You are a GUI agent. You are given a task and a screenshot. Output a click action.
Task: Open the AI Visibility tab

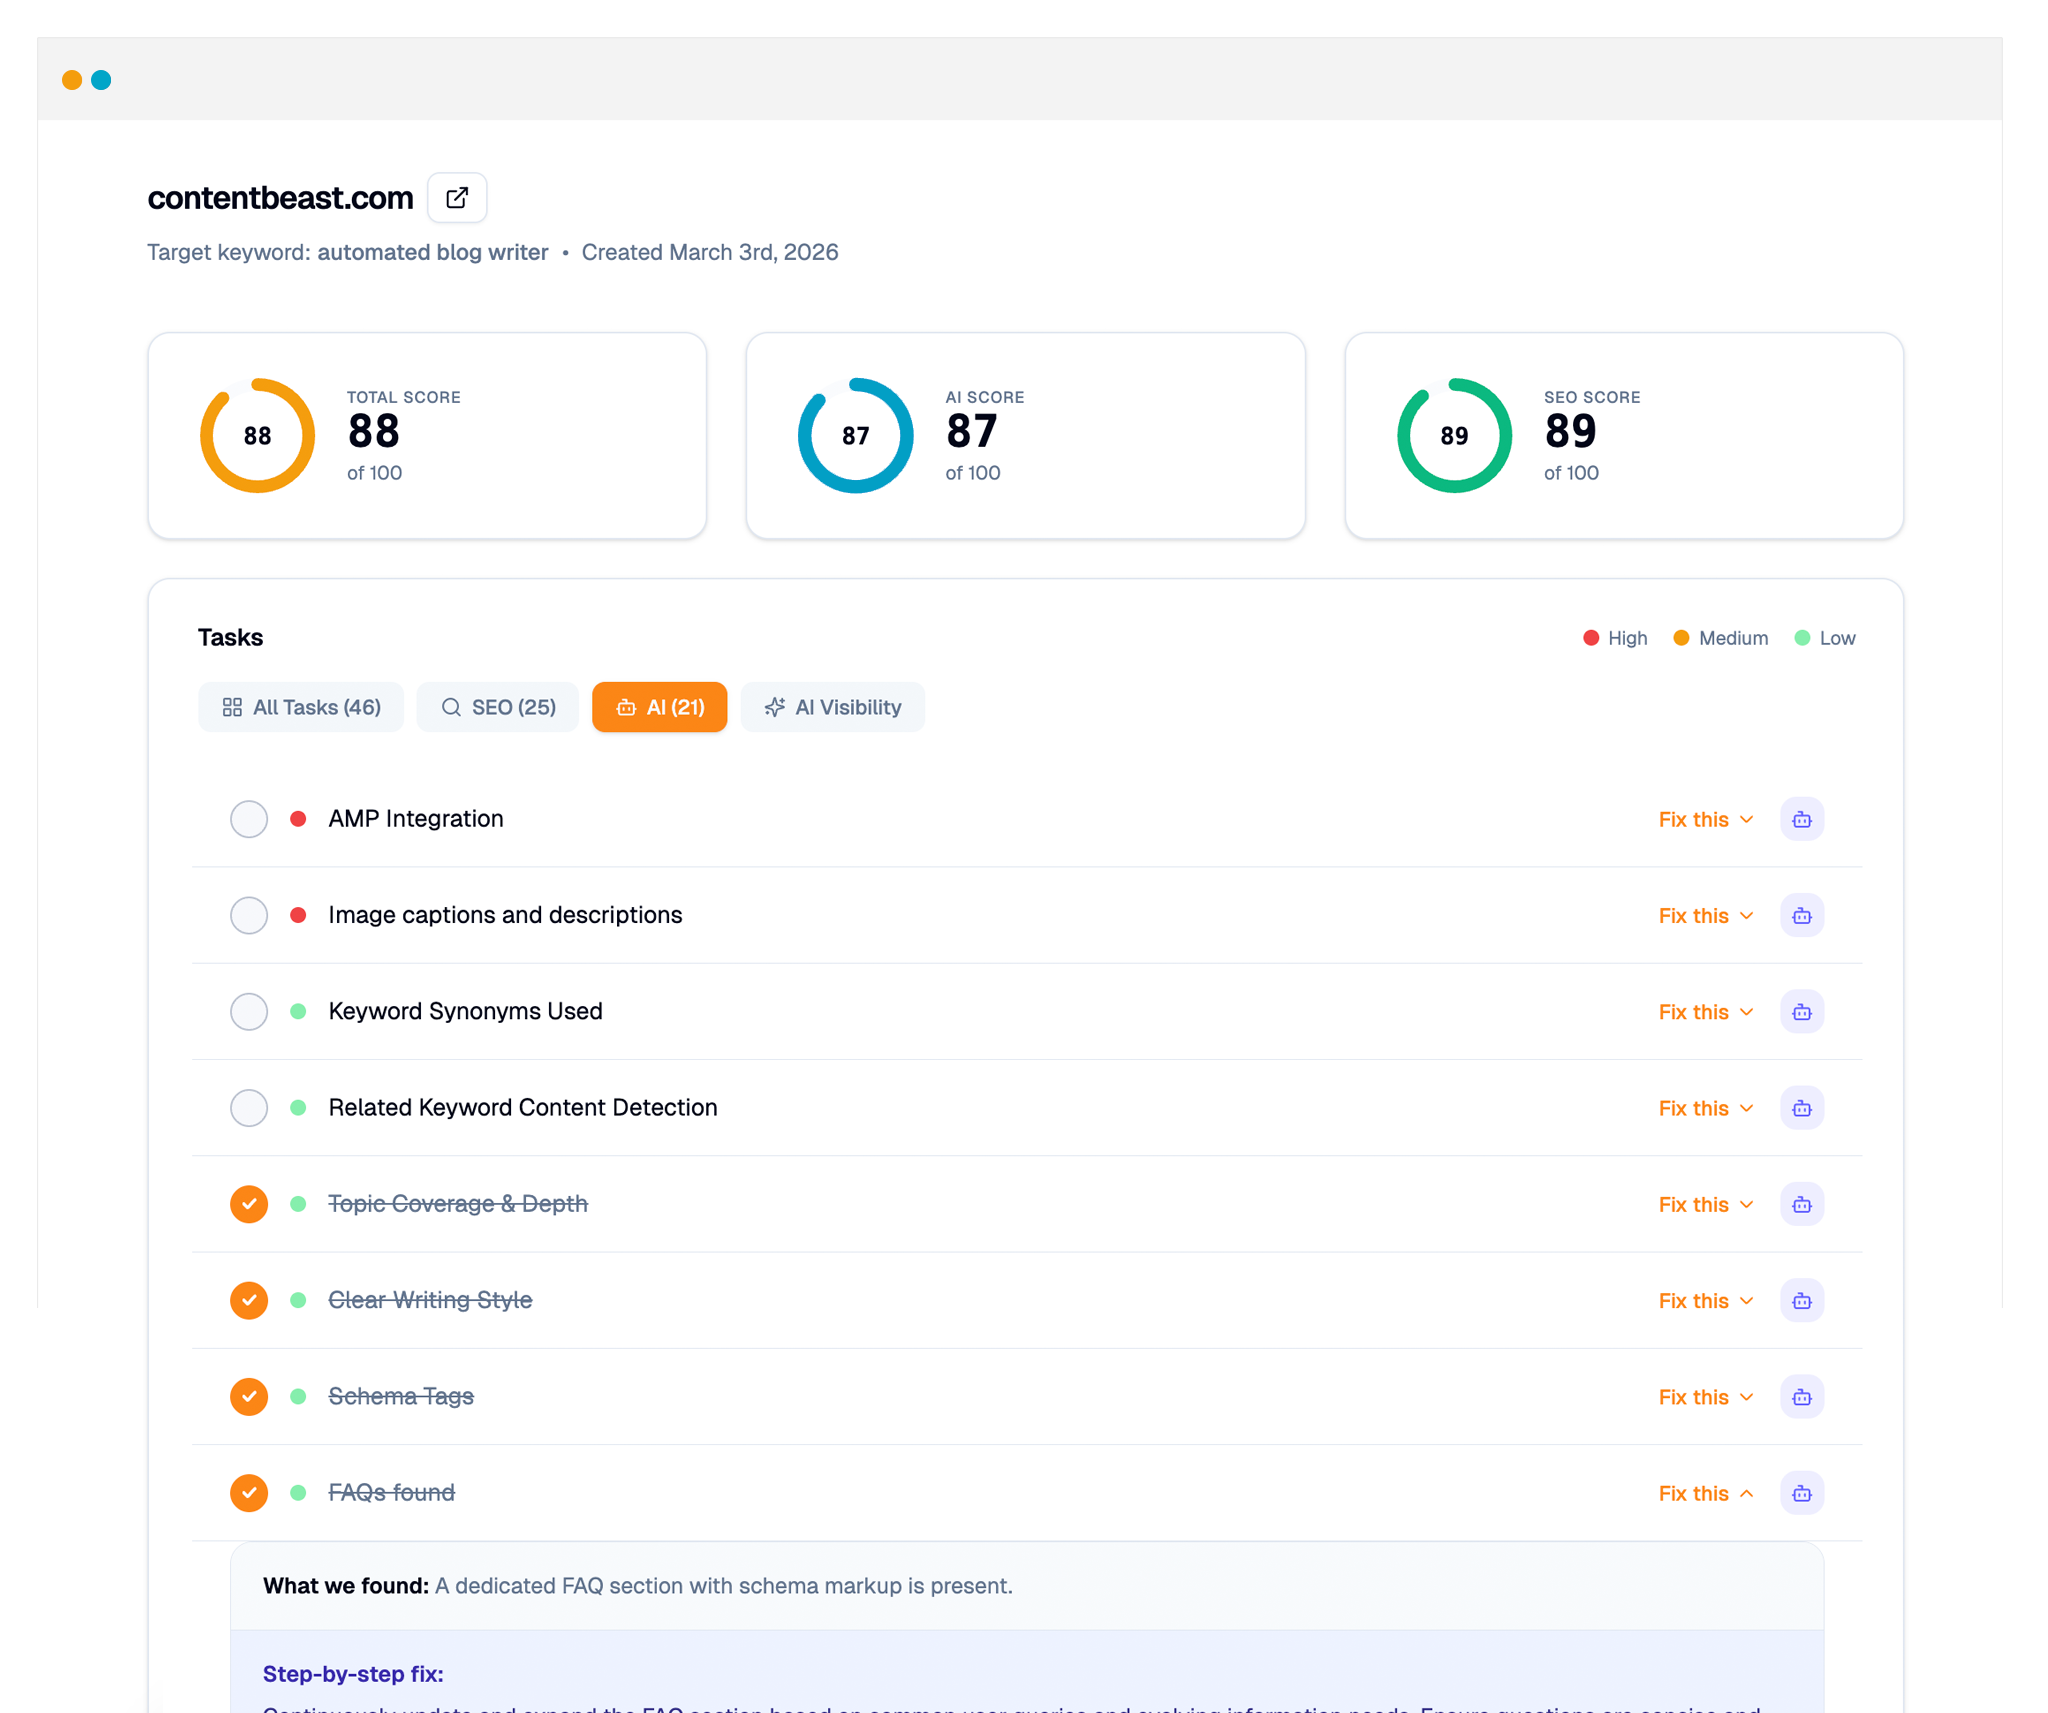click(832, 707)
